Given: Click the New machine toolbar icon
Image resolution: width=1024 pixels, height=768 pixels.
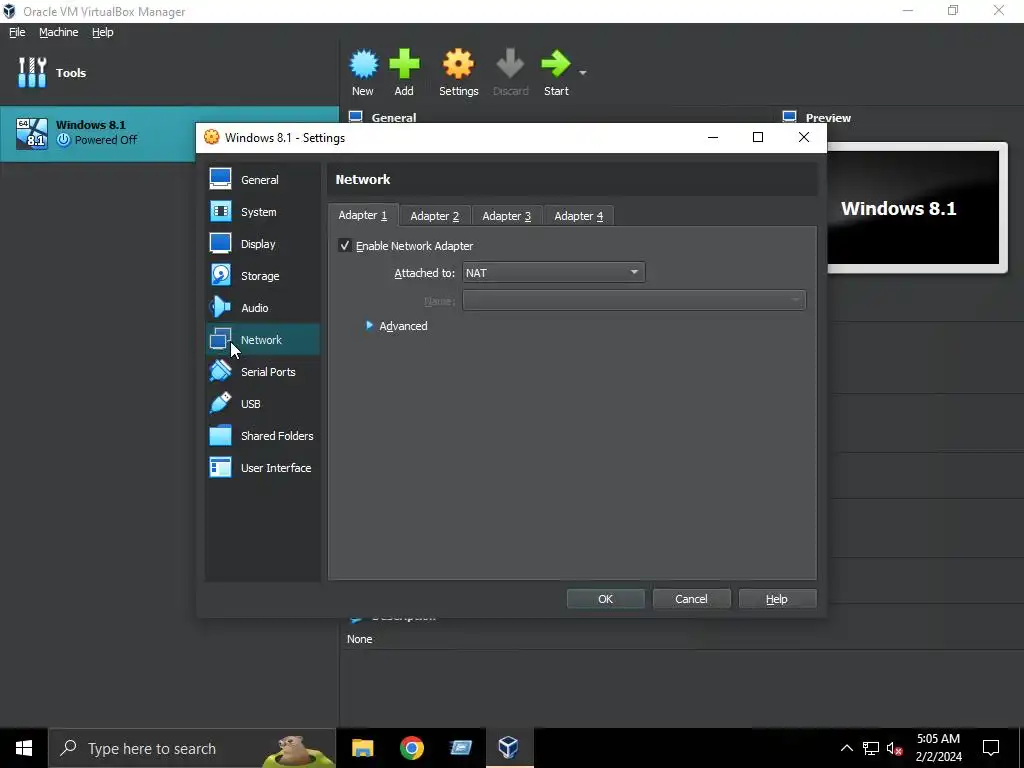Looking at the screenshot, I should pyautogui.click(x=363, y=64).
